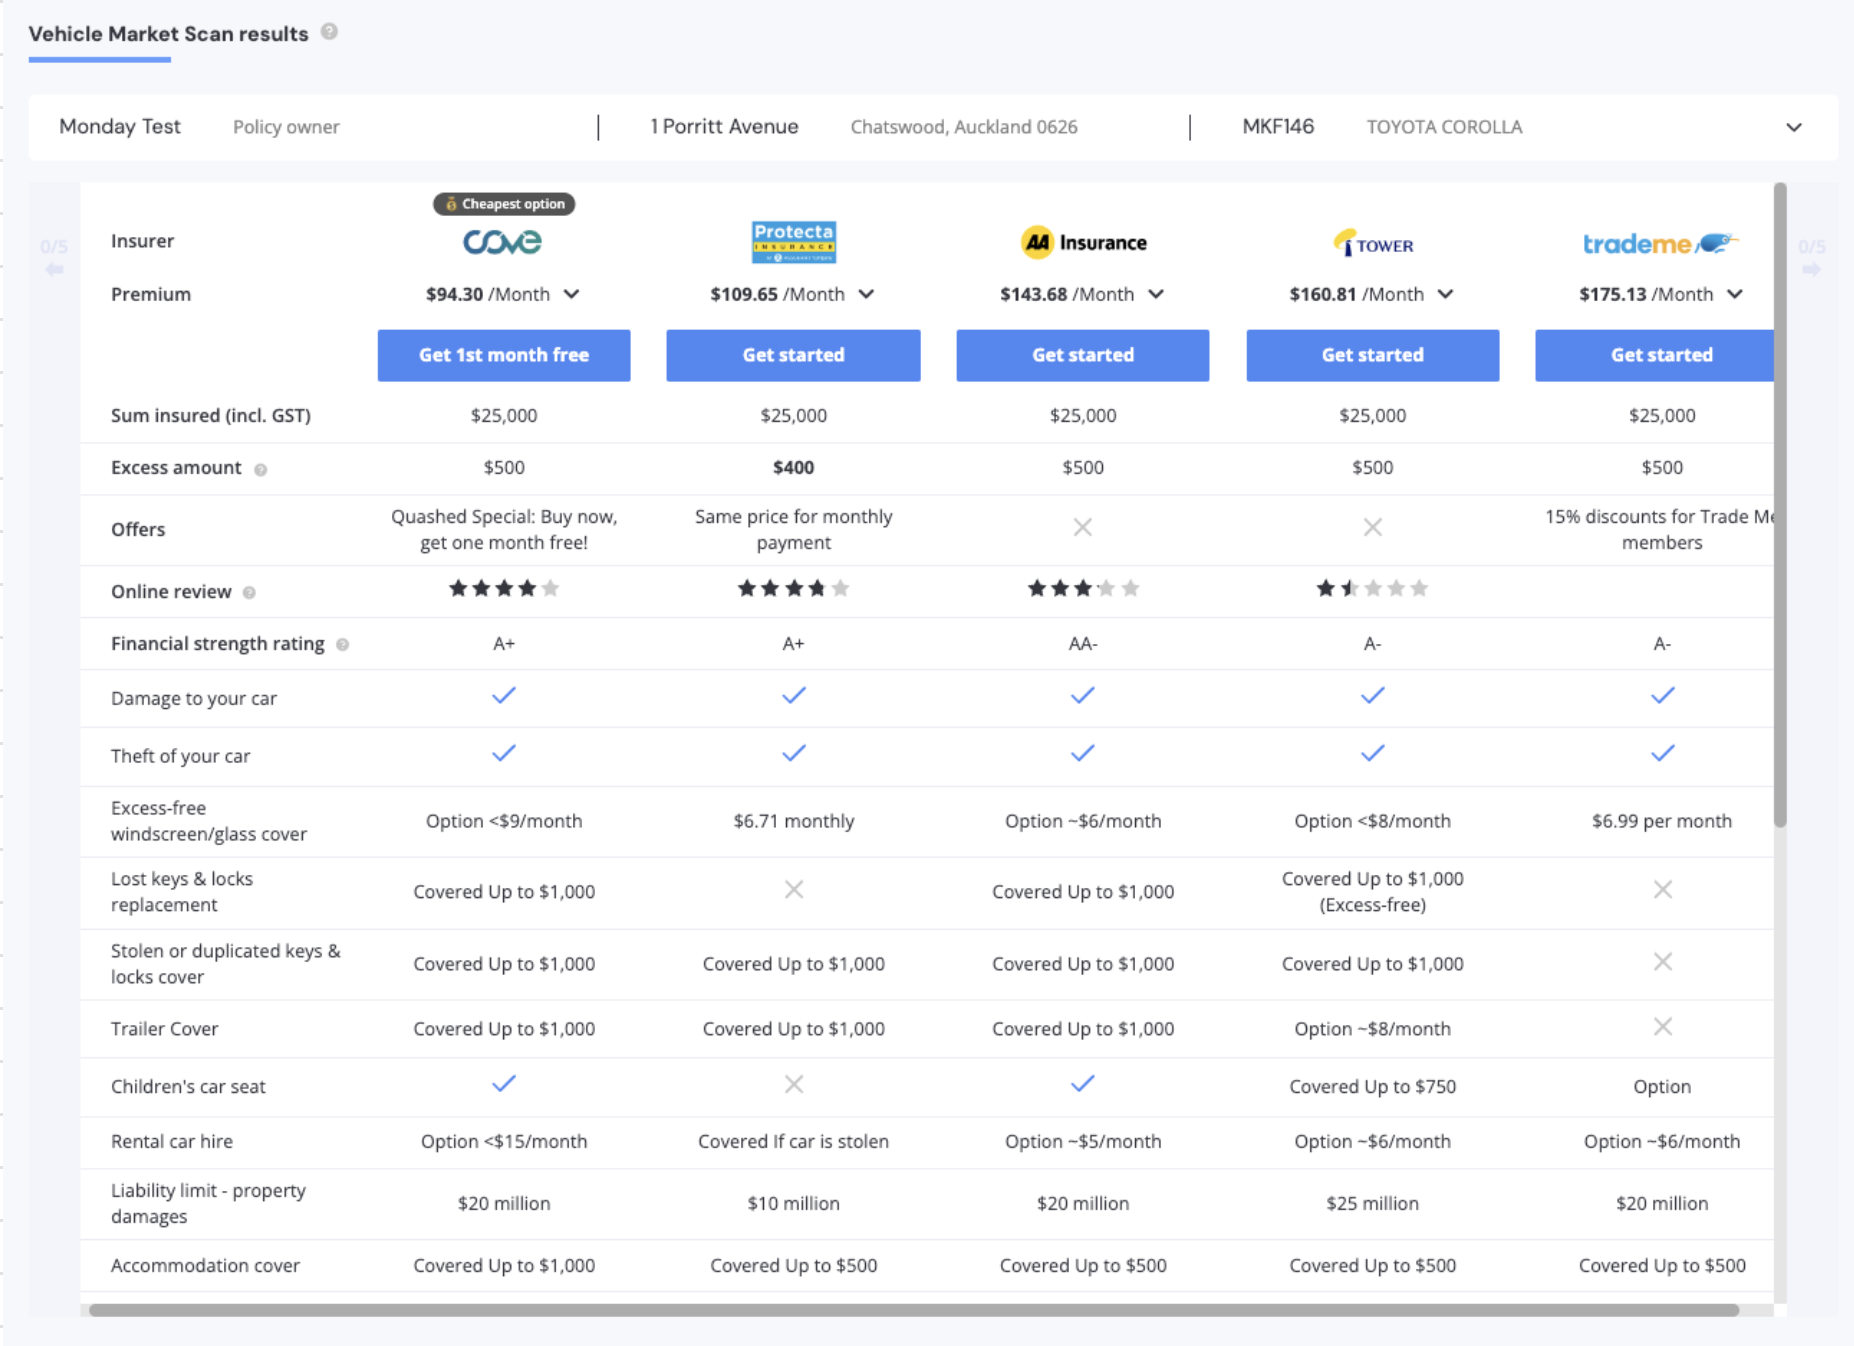This screenshot has height=1346, width=1854.
Task: Click the MKF146 plate number
Action: click(x=1278, y=127)
